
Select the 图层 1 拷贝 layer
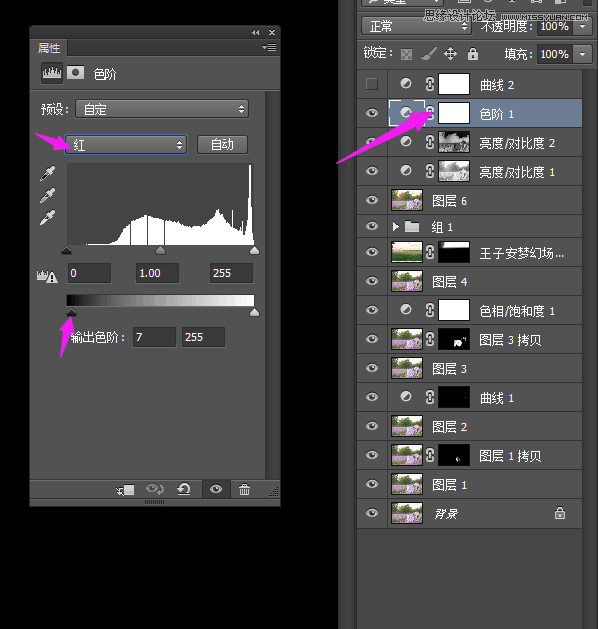[469, 455]
